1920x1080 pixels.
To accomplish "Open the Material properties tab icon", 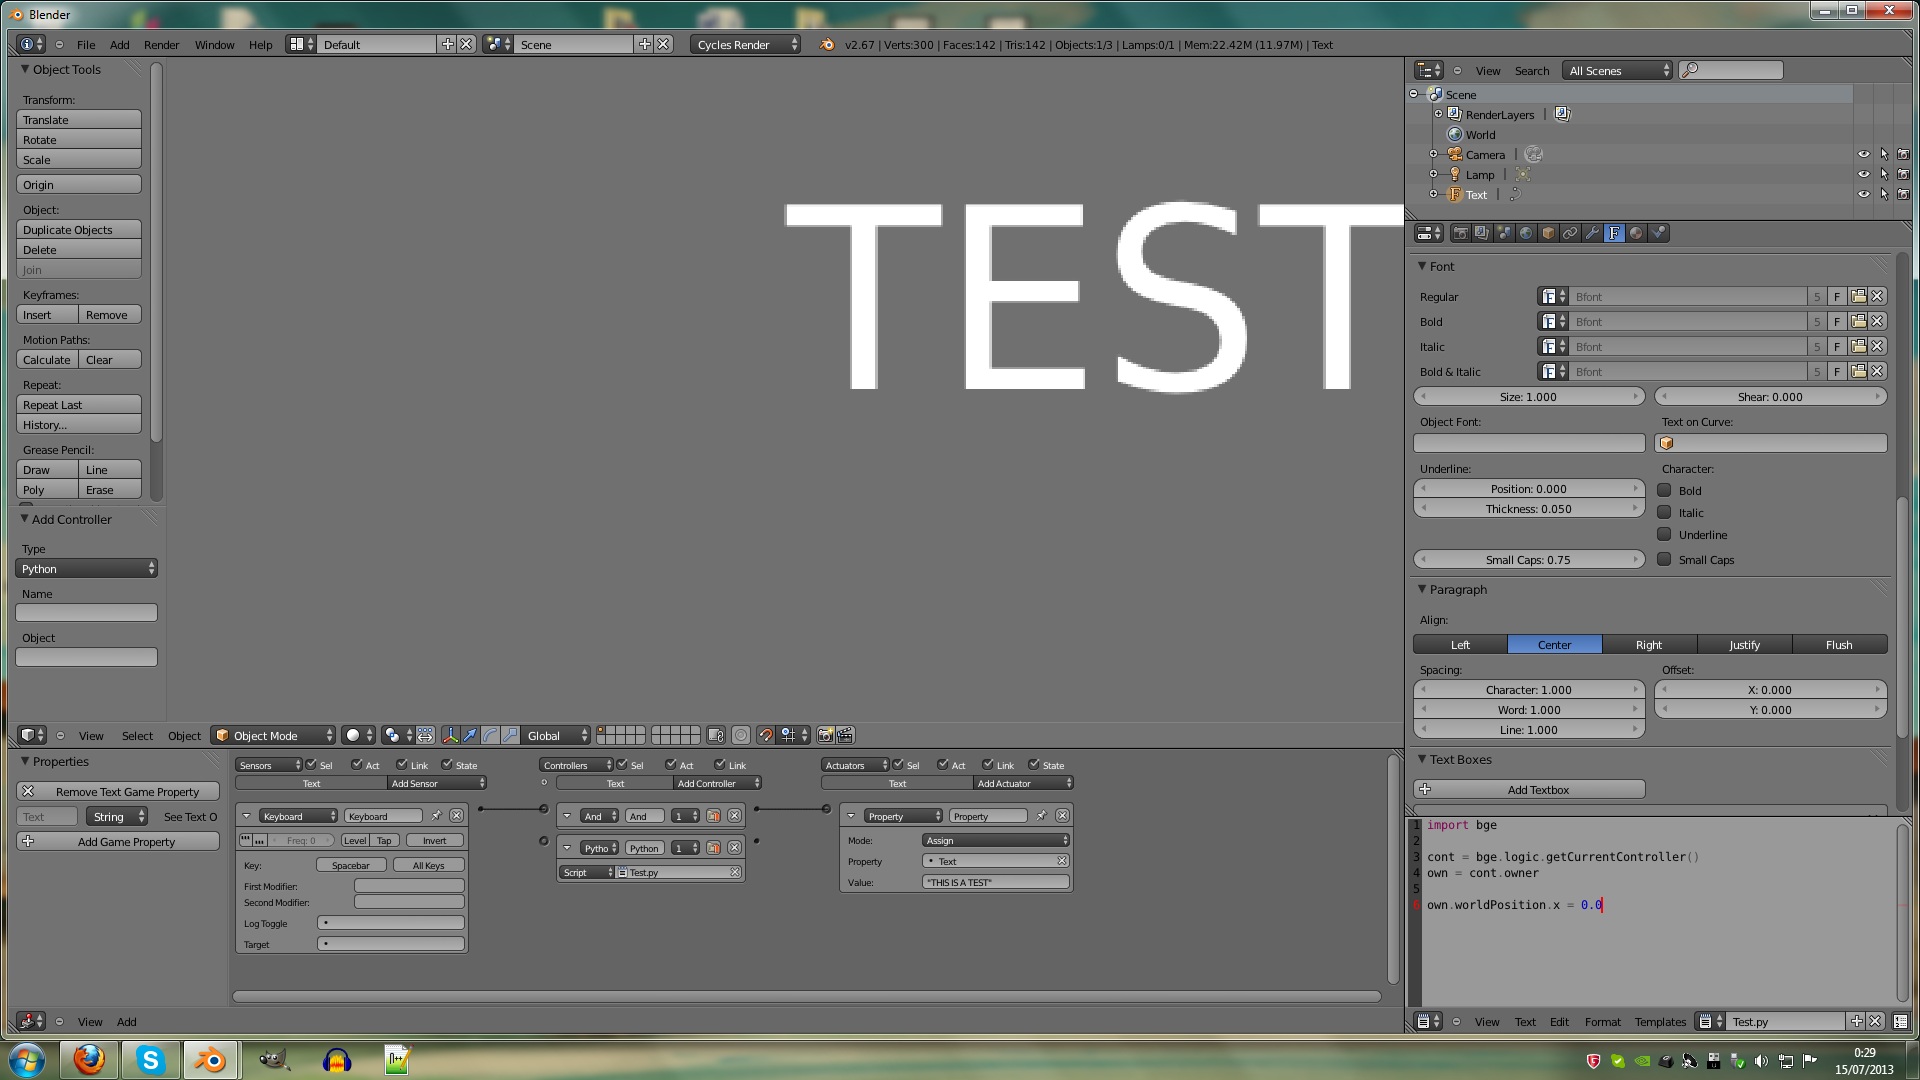I will click(1636, 233).
